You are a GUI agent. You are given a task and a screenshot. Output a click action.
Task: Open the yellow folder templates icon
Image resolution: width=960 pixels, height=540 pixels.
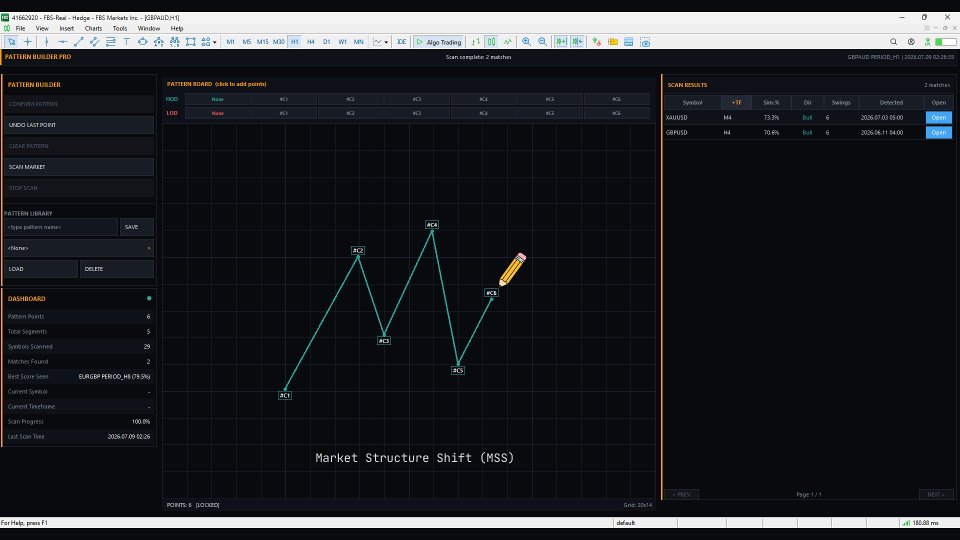tap(612, 42)
